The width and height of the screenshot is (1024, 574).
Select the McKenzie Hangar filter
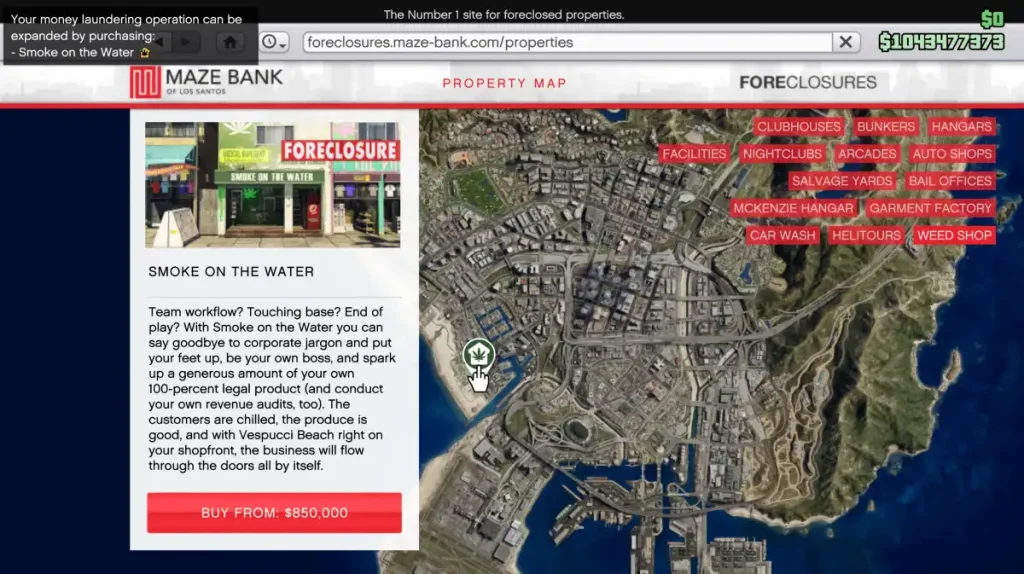tap(793, 208)
